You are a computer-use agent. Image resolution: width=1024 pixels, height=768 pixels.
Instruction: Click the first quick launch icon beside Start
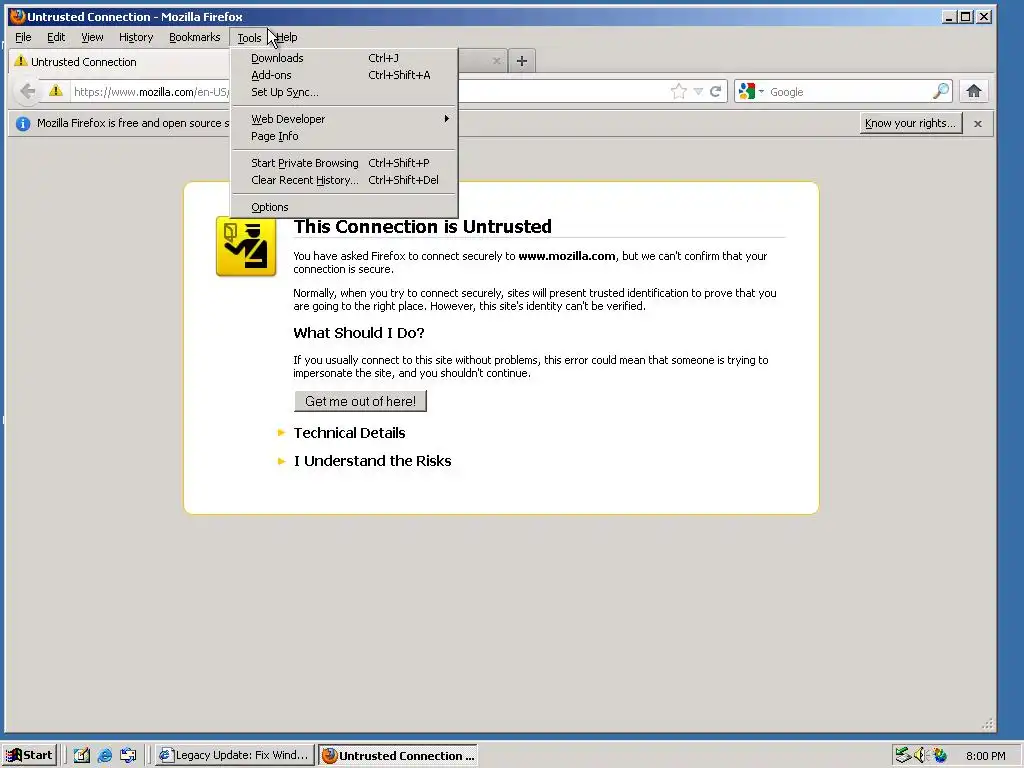[82, 756]
